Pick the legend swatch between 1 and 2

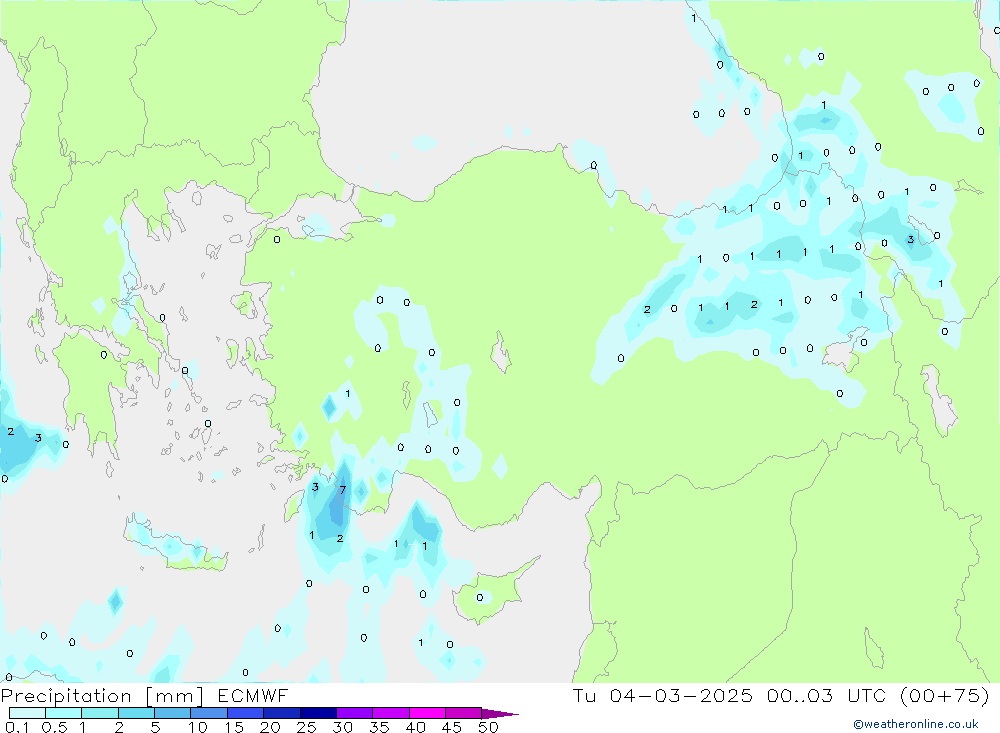coord(99,713)
